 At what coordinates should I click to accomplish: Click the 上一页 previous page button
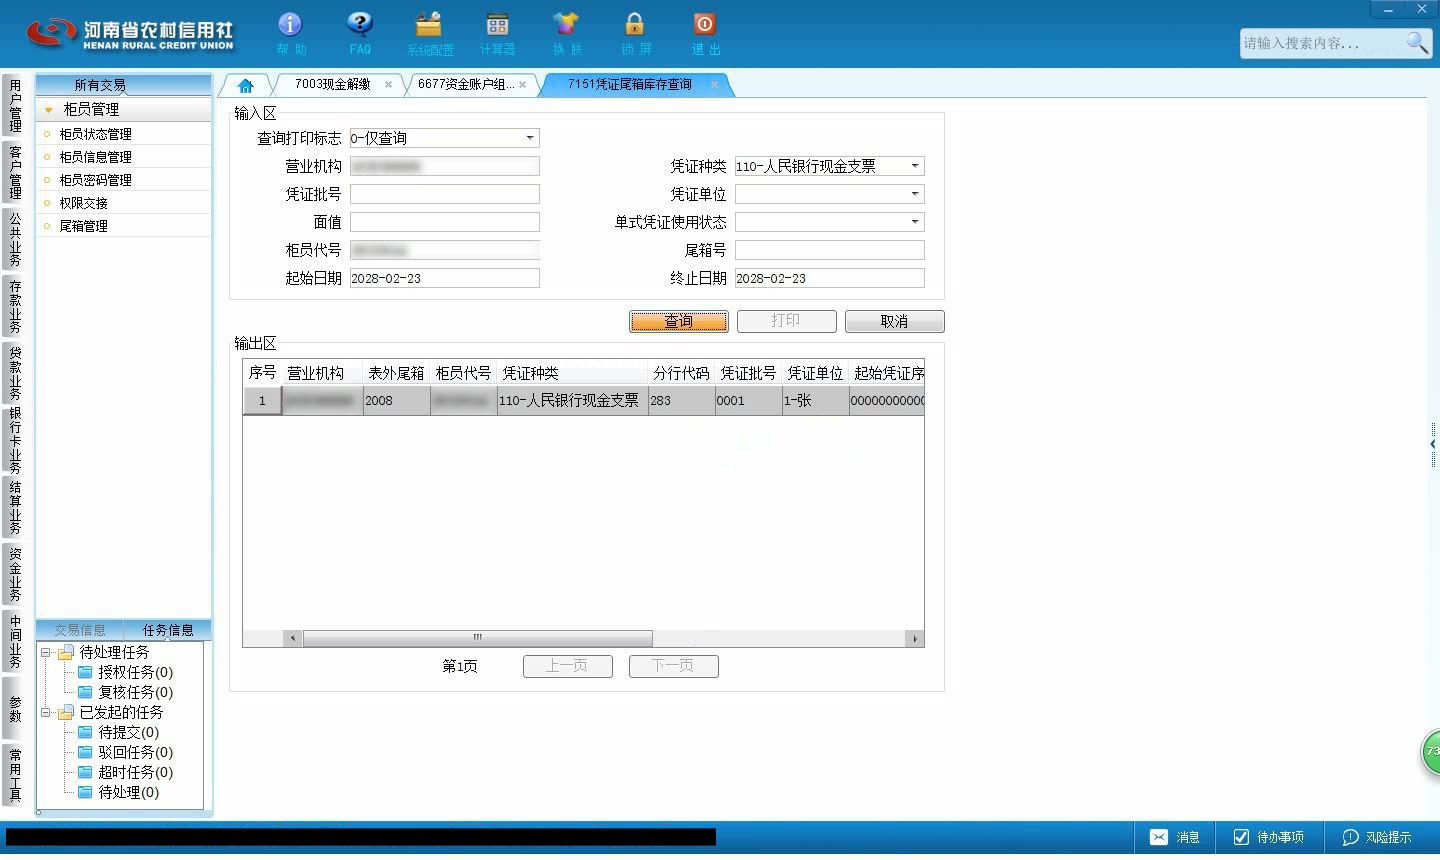[x=567, y=666]
